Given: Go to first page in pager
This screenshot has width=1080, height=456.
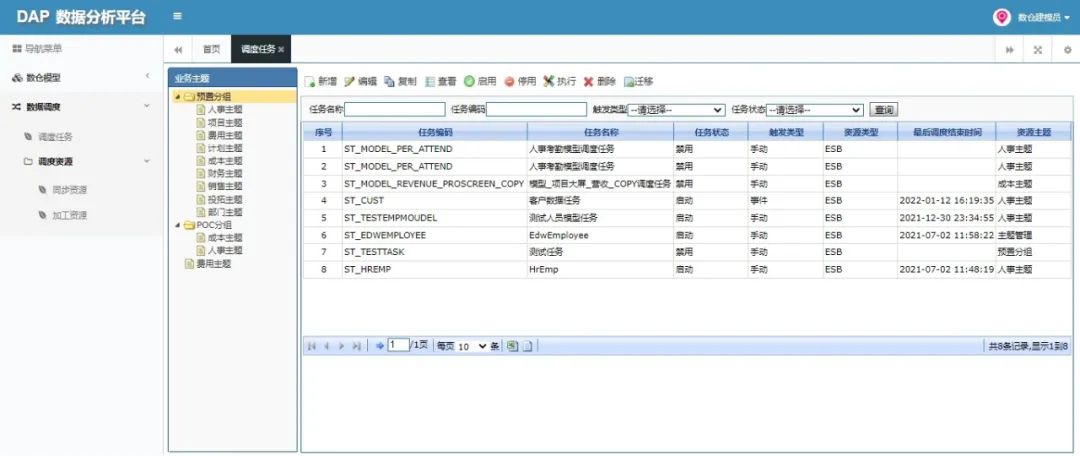Looking at the screenshot, I should point(312,346).
